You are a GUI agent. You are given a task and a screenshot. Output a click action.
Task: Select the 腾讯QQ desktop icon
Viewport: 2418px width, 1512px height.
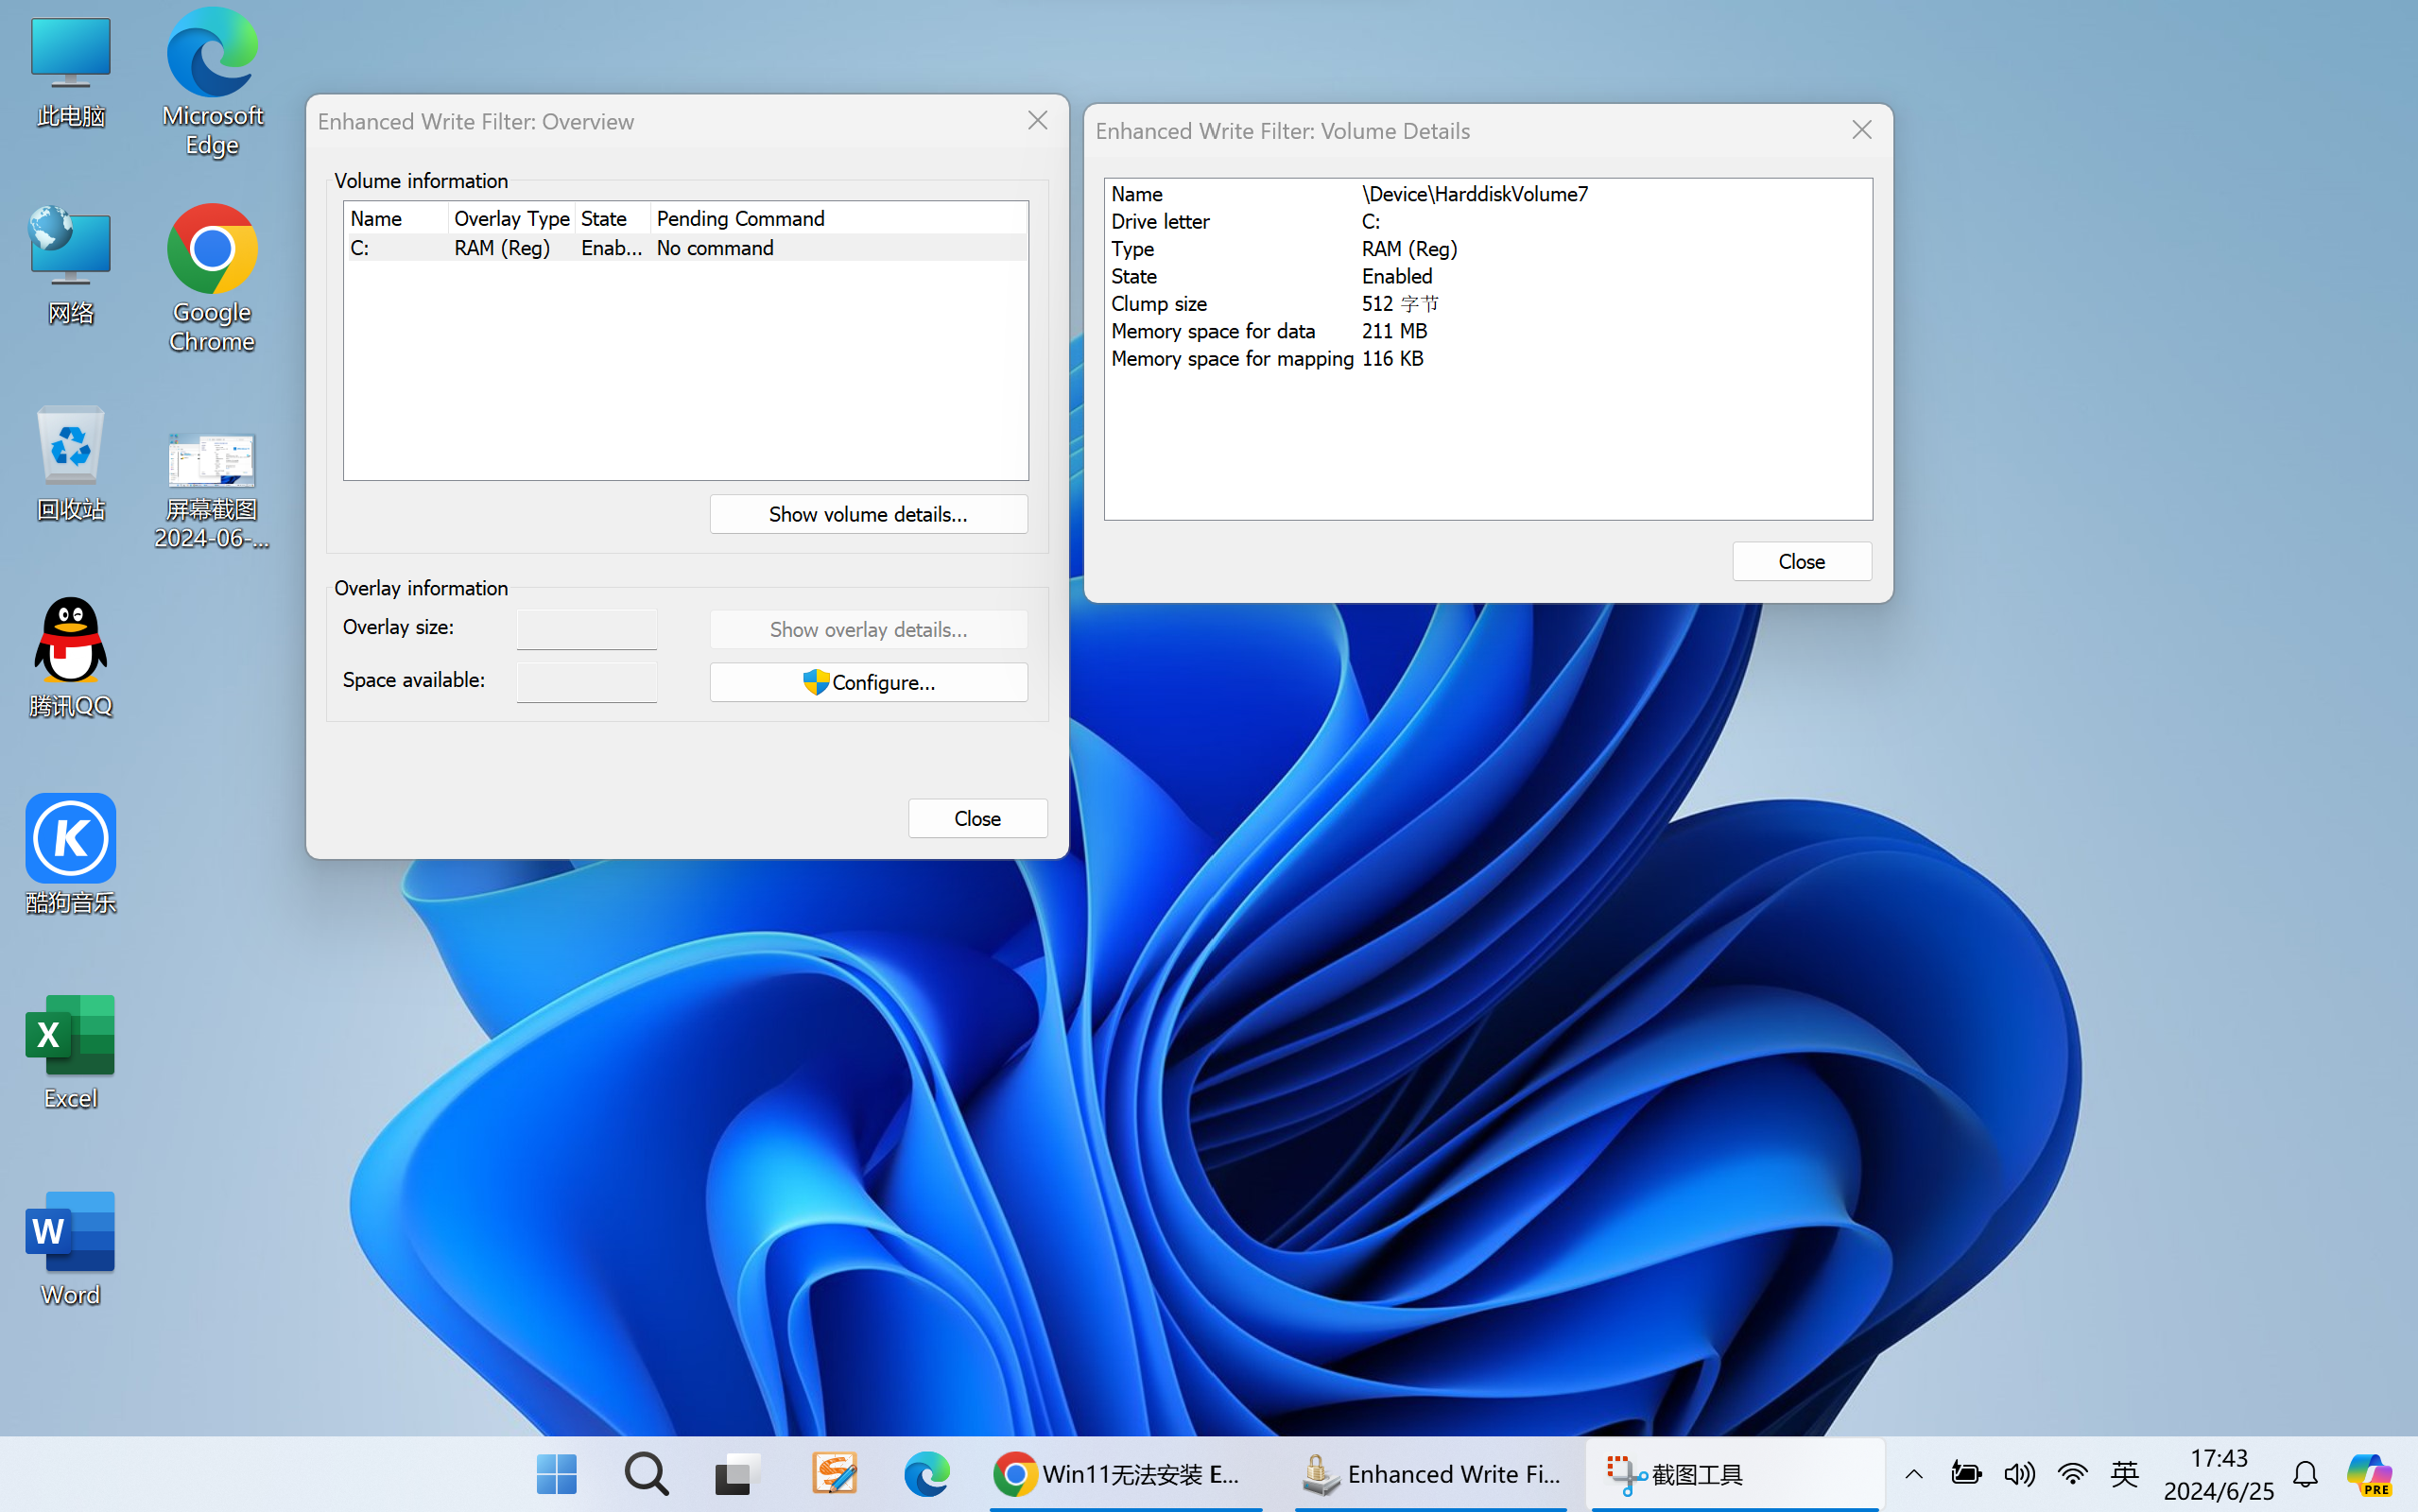70,658
